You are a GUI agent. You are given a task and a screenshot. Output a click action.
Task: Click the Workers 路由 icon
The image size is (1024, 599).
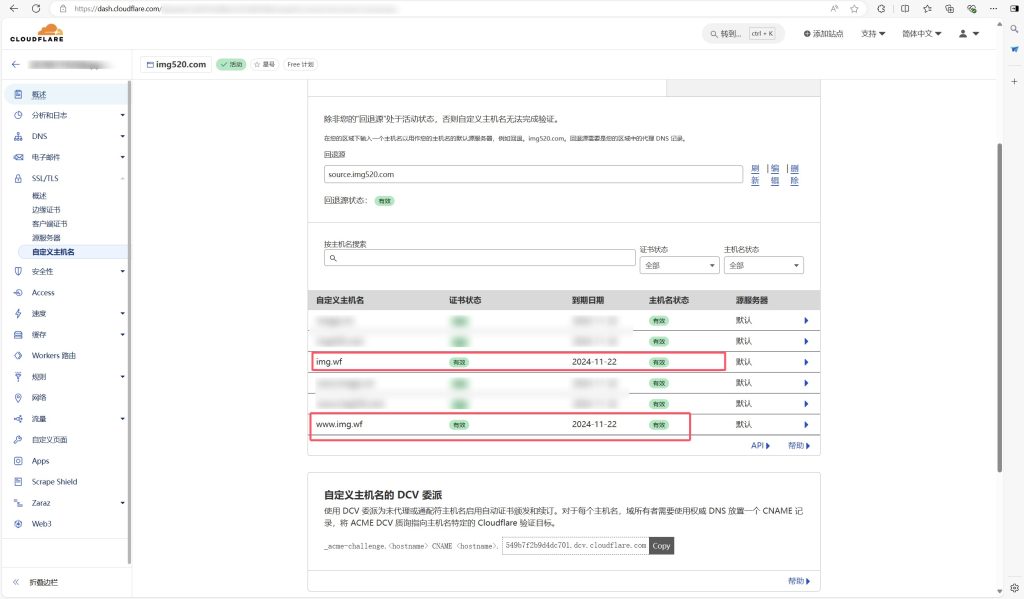pyautogui.click(x=18, y=355)
